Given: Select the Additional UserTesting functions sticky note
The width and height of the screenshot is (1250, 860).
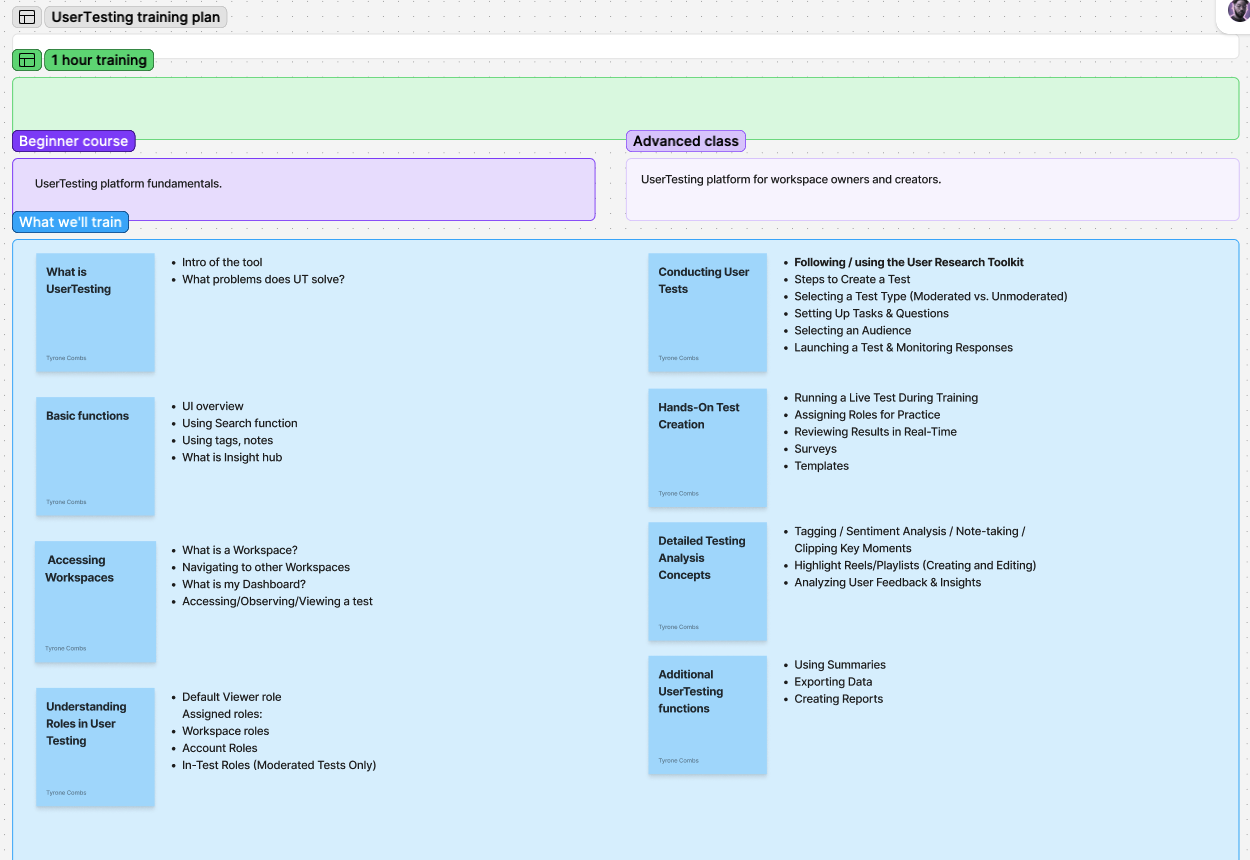Looking at the screenshot, I should [x=708, y=715].
